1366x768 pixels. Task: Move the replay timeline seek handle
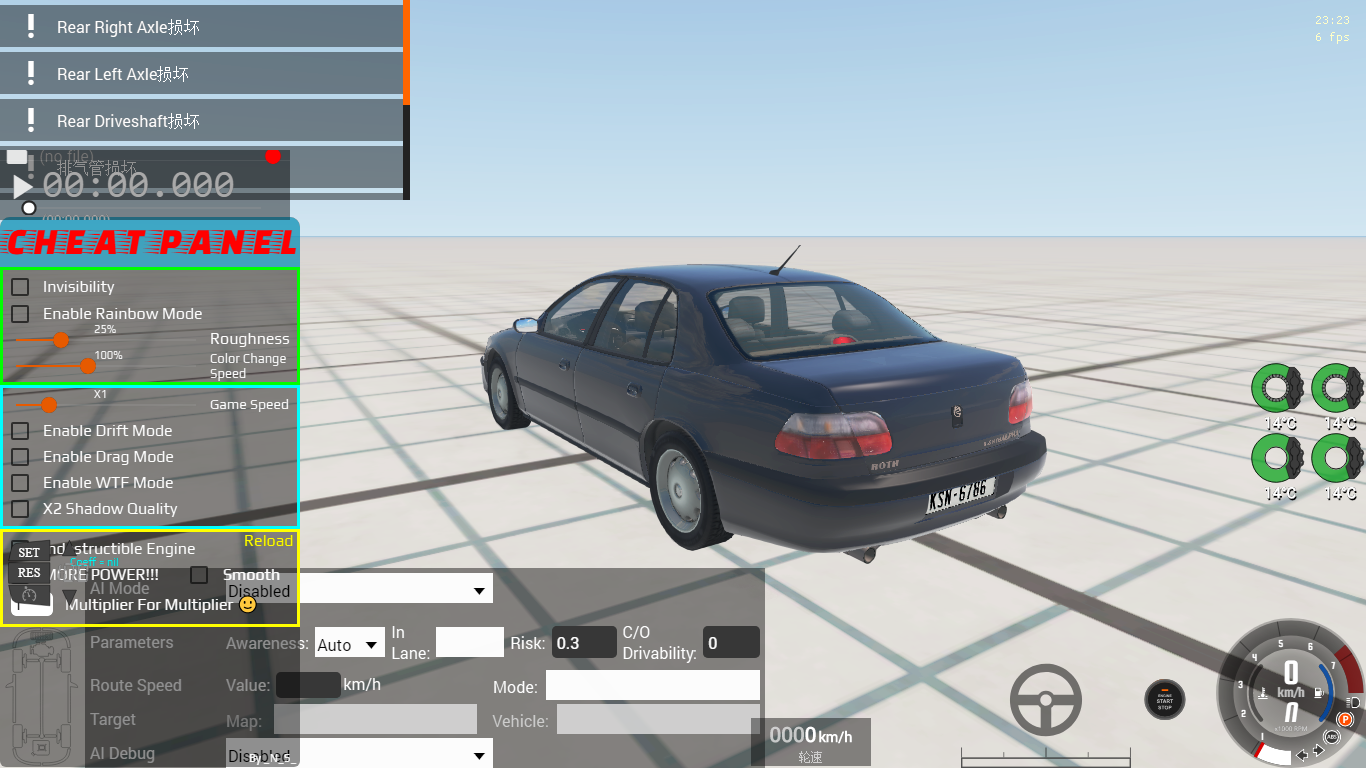tap(29, 208)
